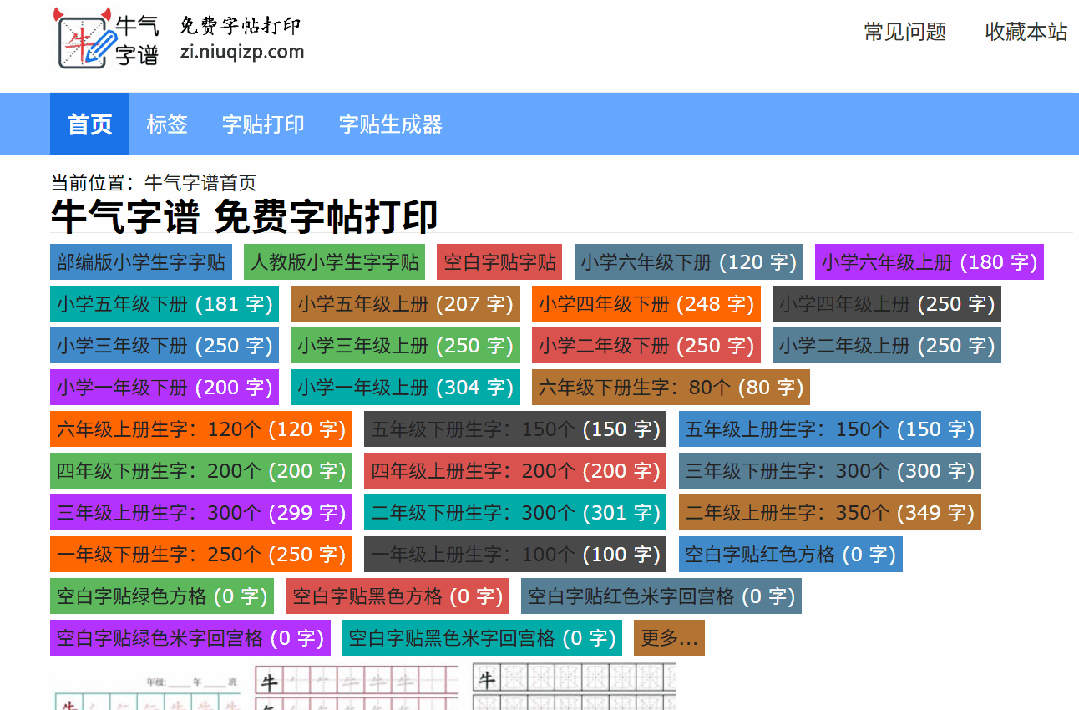Open 常见问题 from top navigation

pyautogui.click(x=903, y=32)
